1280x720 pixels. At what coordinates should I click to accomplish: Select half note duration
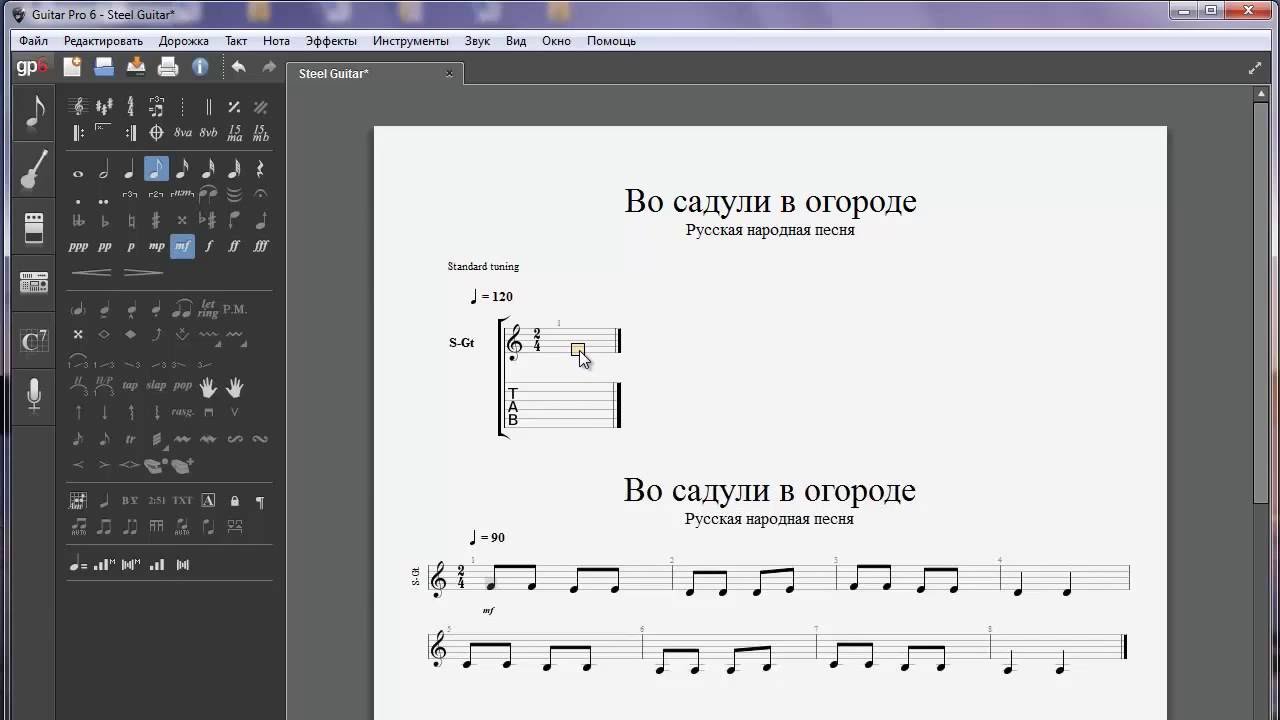(x=104, y=170)
